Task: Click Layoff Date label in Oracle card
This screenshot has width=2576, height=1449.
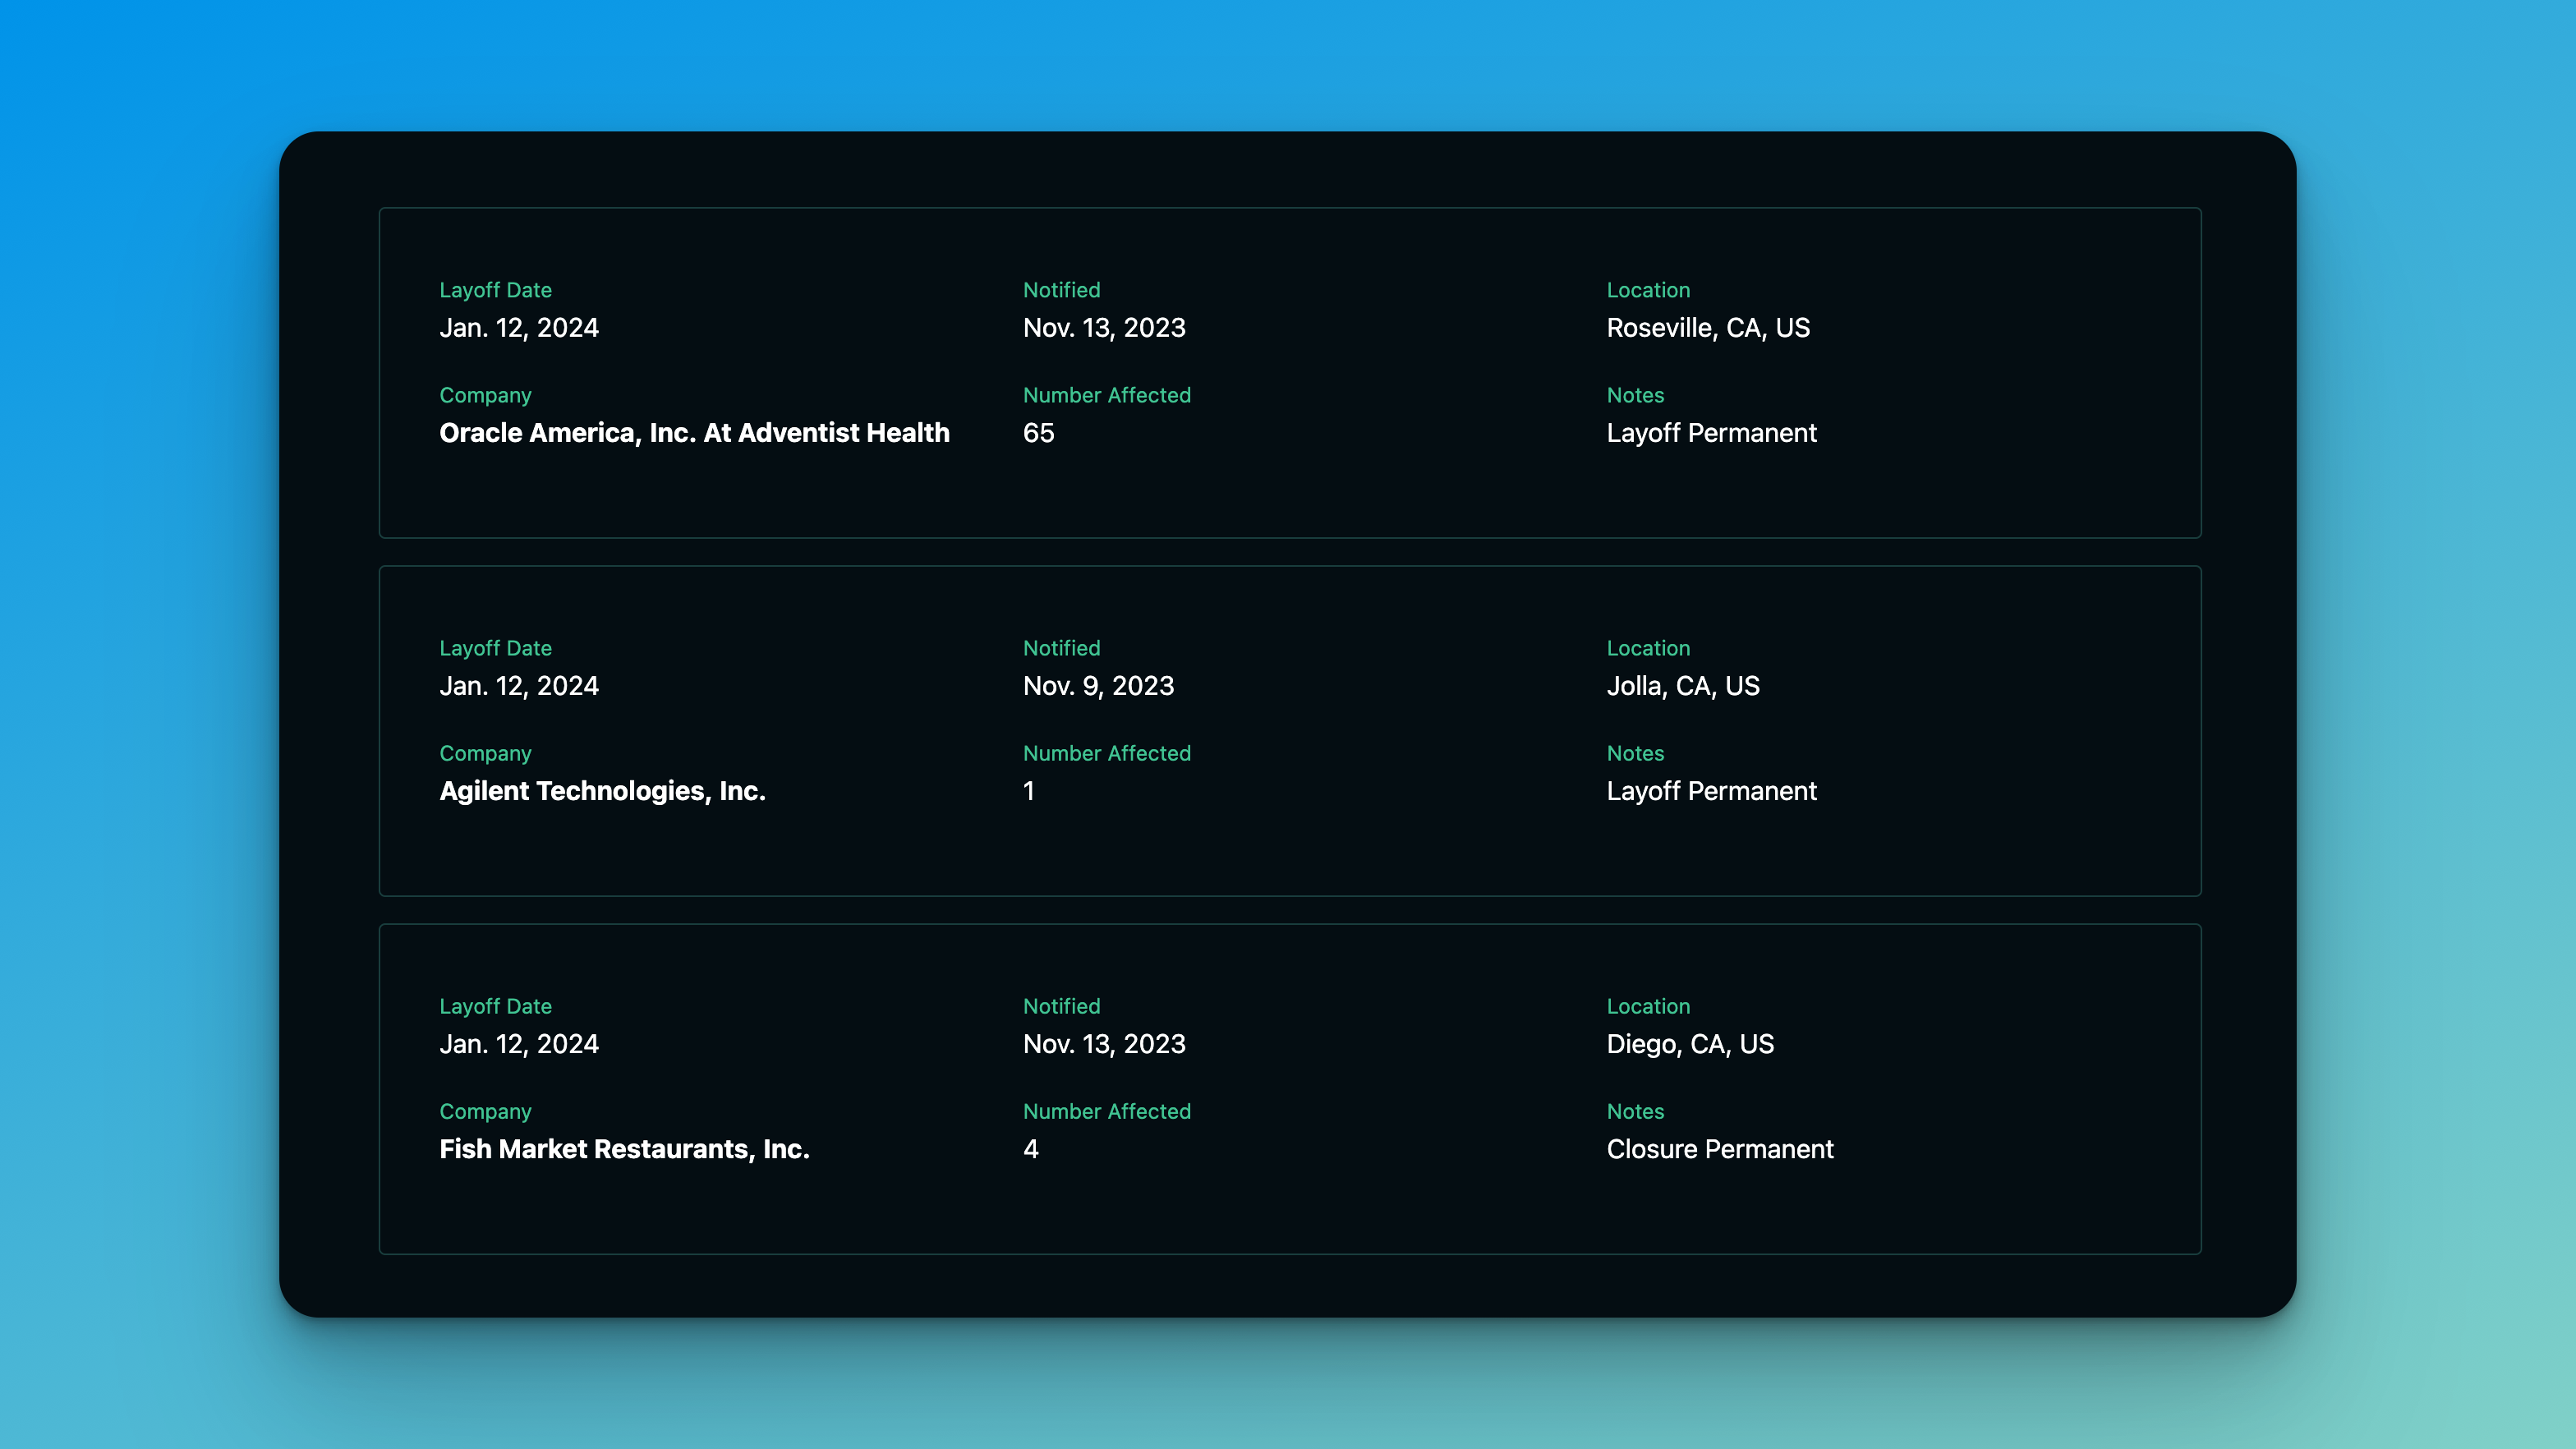Action: 495,290
